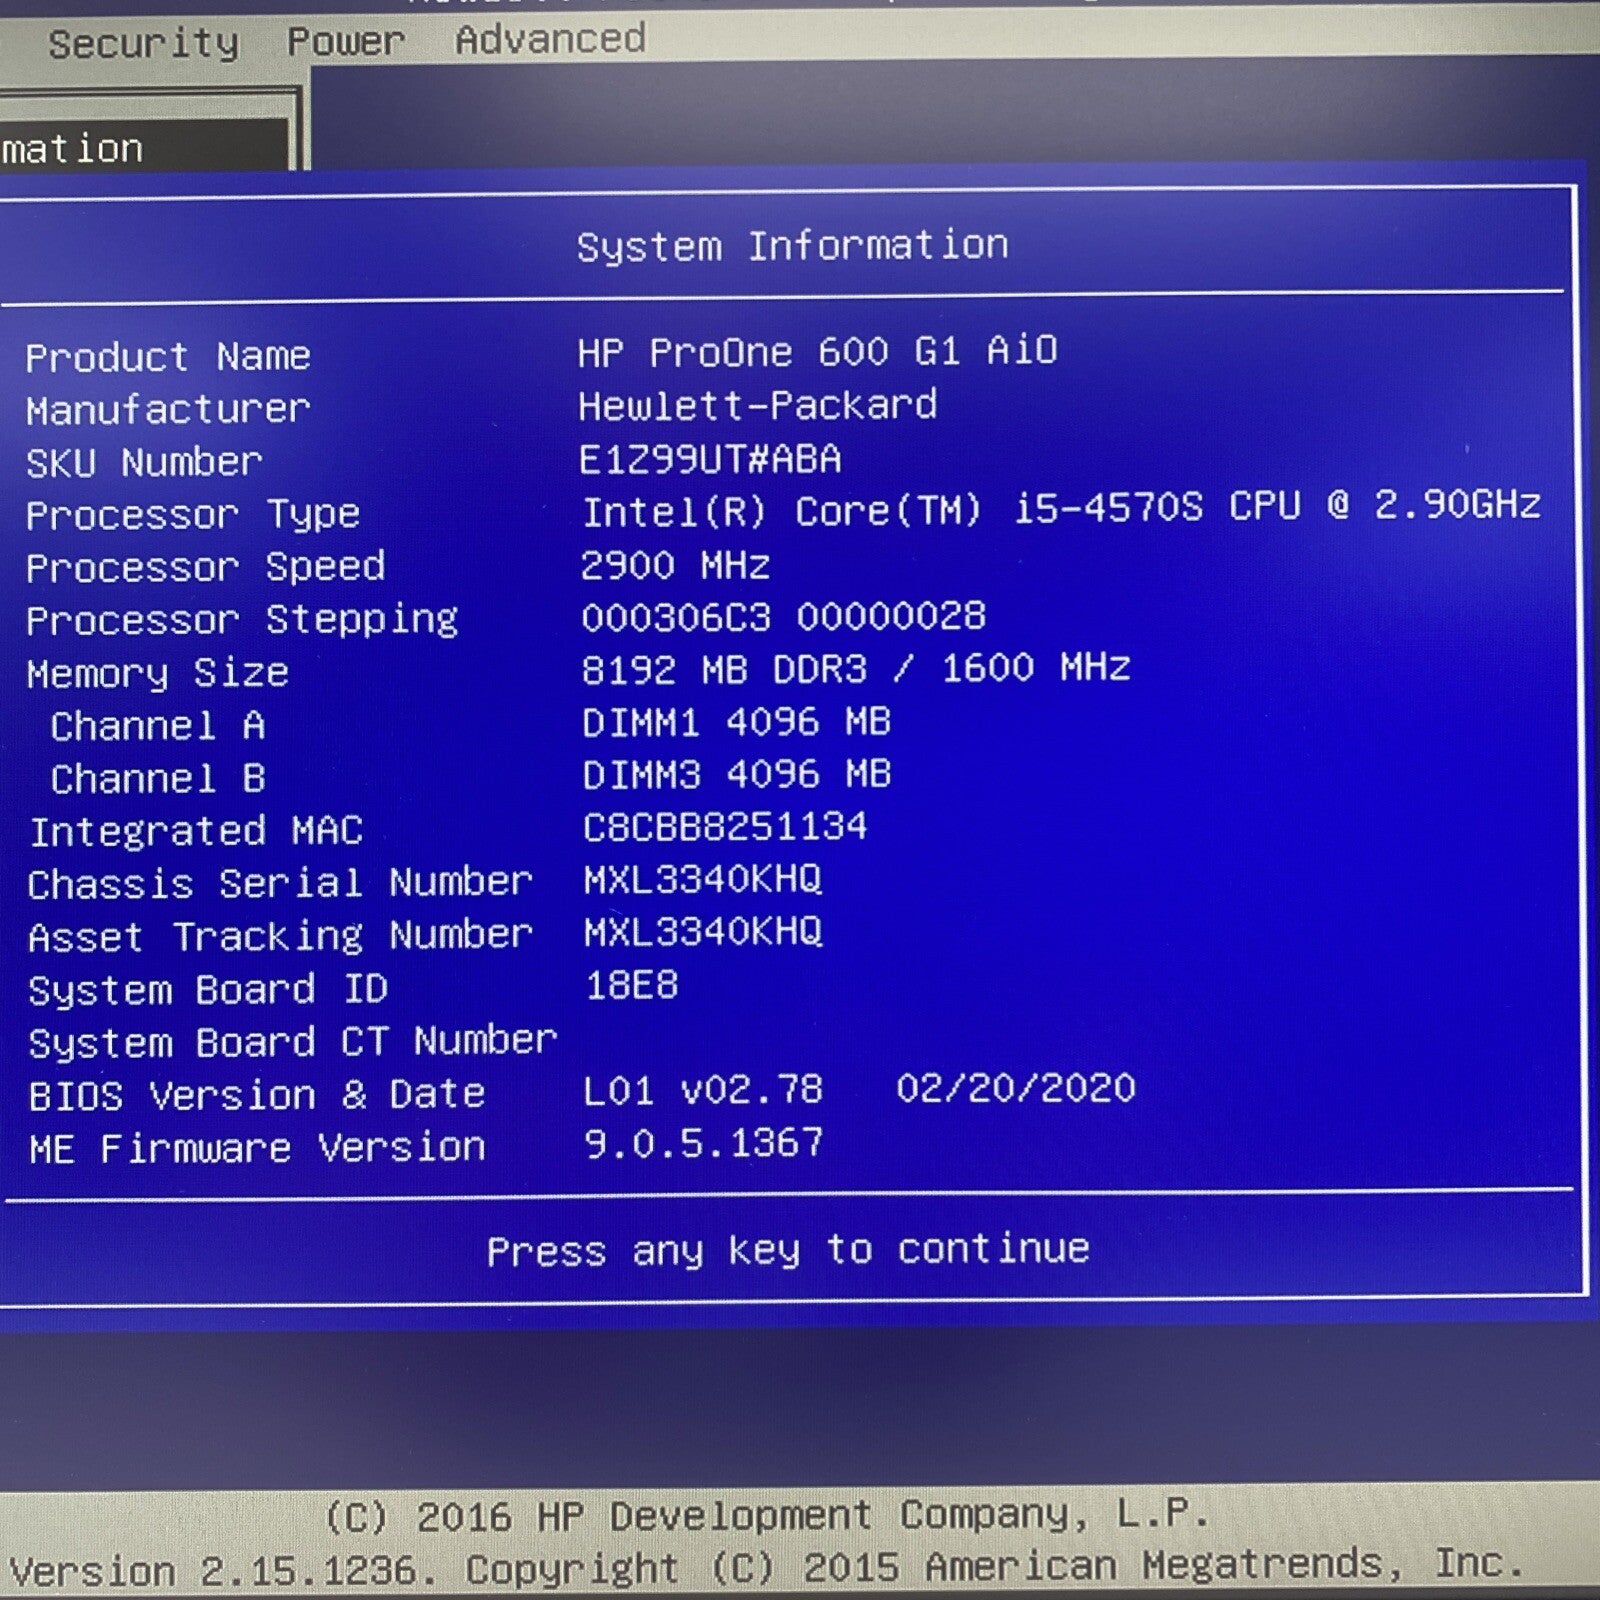Click the Processor Type label

(x=192, y=516)
